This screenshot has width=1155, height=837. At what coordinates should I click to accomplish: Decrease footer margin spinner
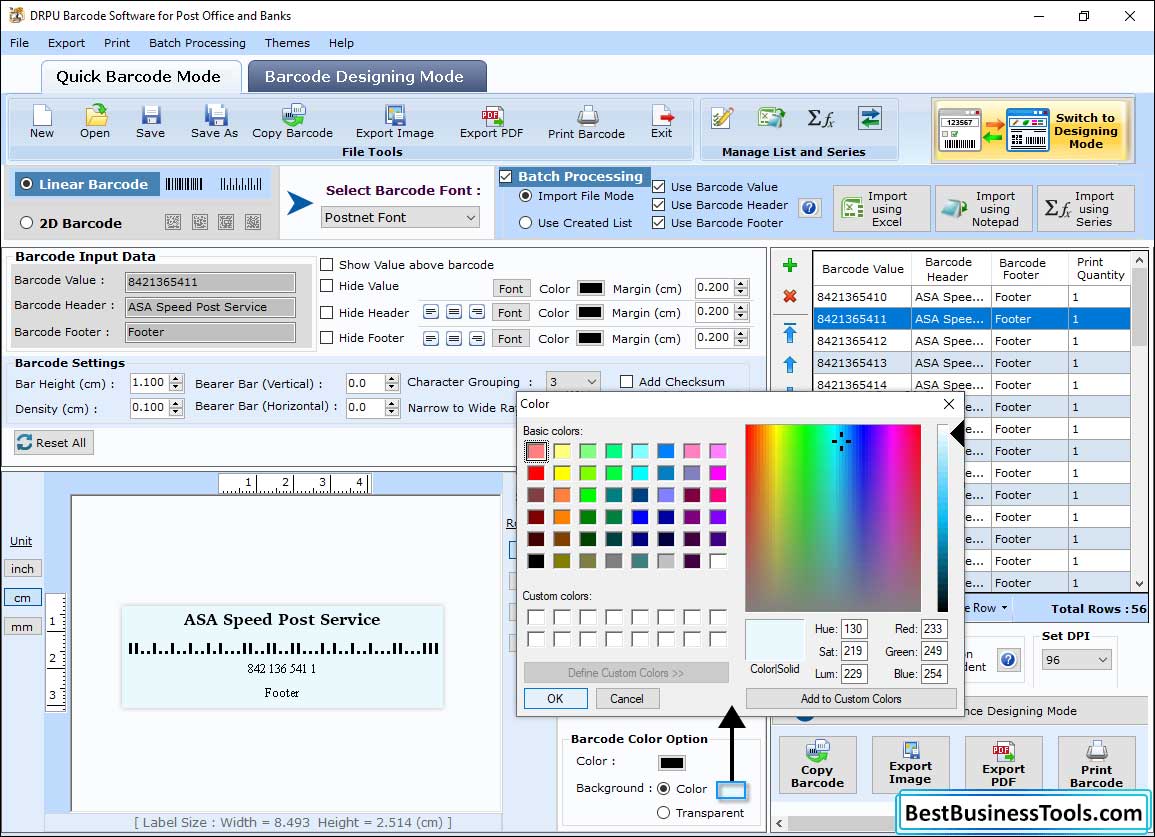point(742,343)
